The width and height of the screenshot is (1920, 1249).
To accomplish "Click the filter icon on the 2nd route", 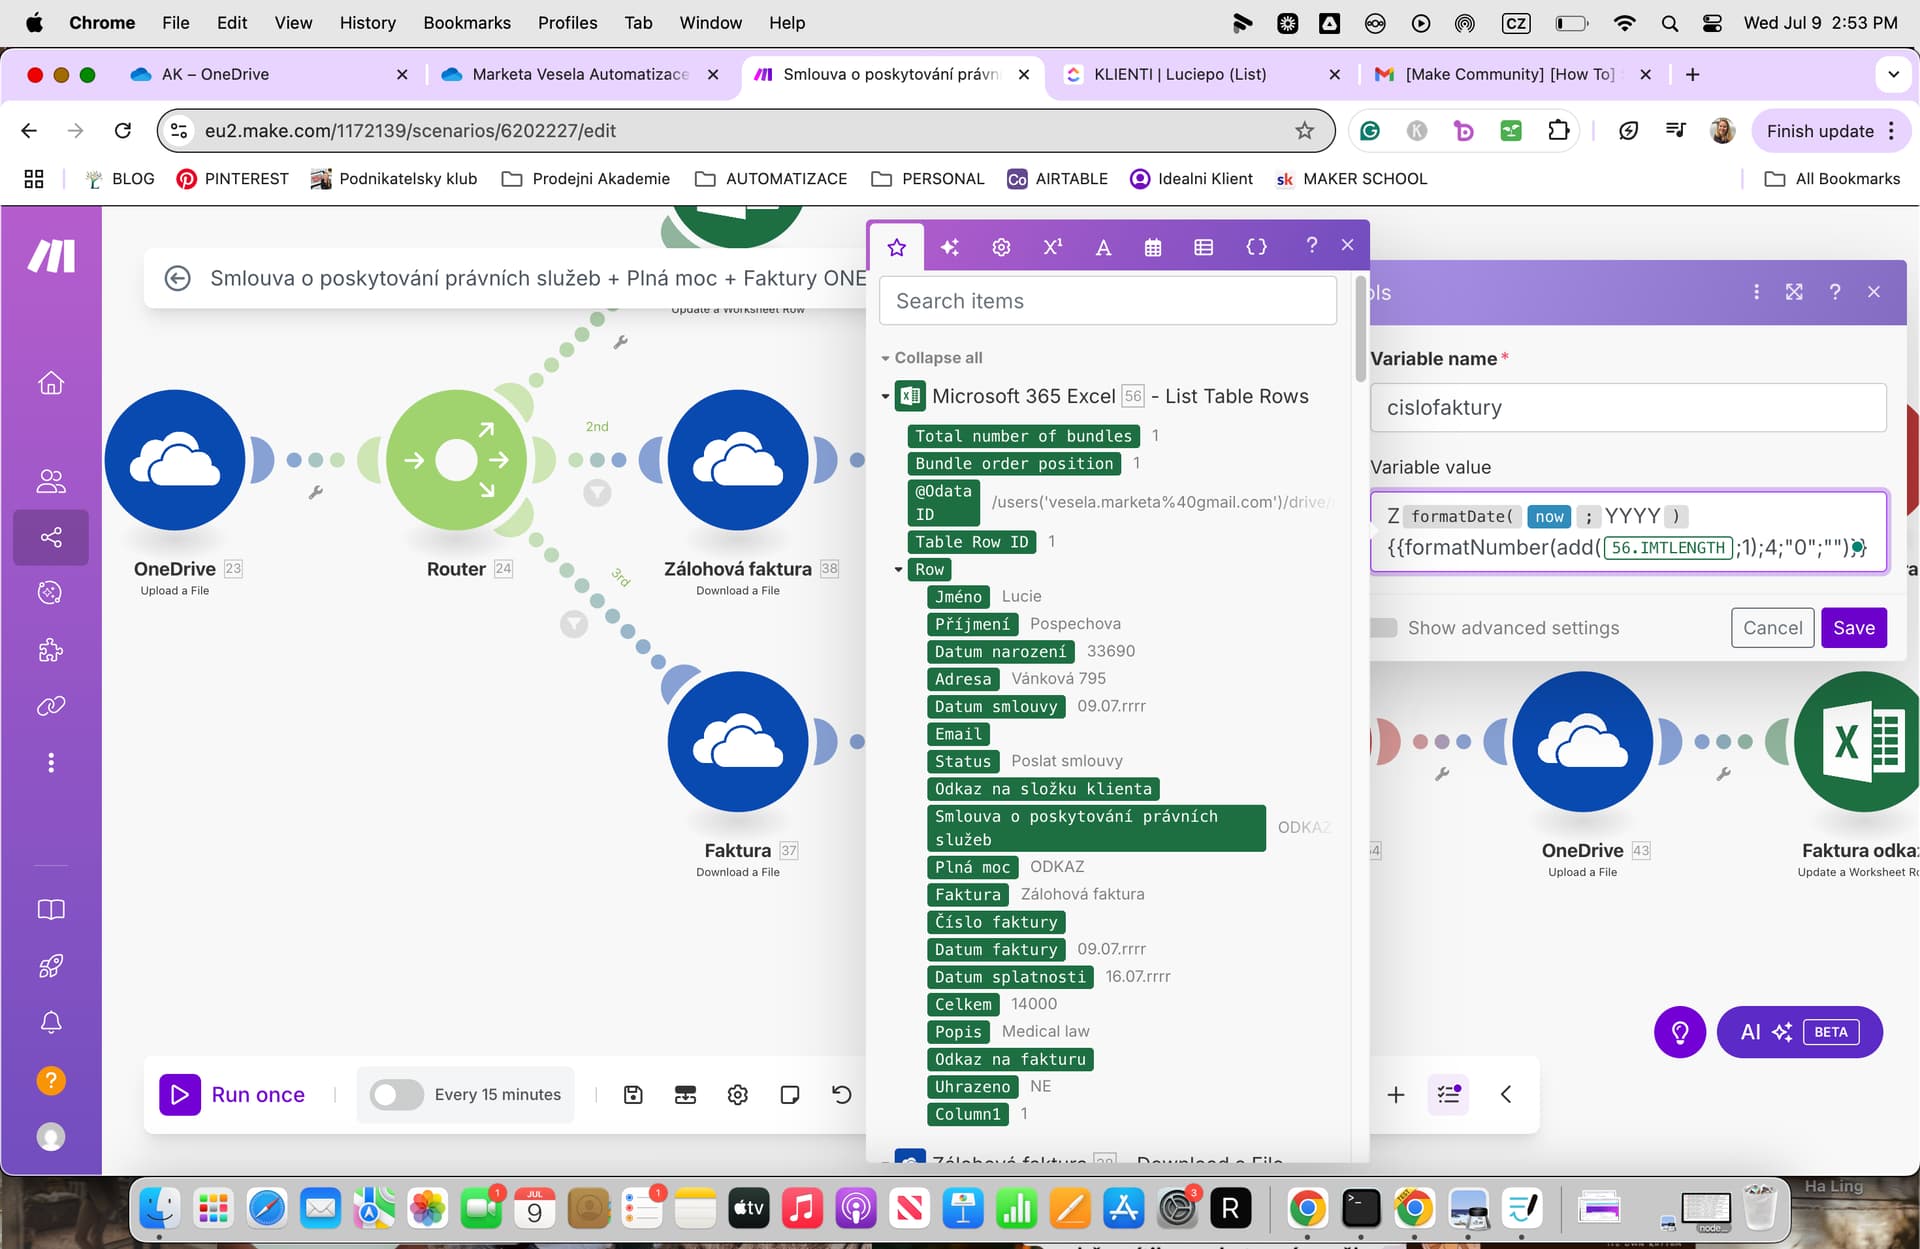I will point(597,493).
